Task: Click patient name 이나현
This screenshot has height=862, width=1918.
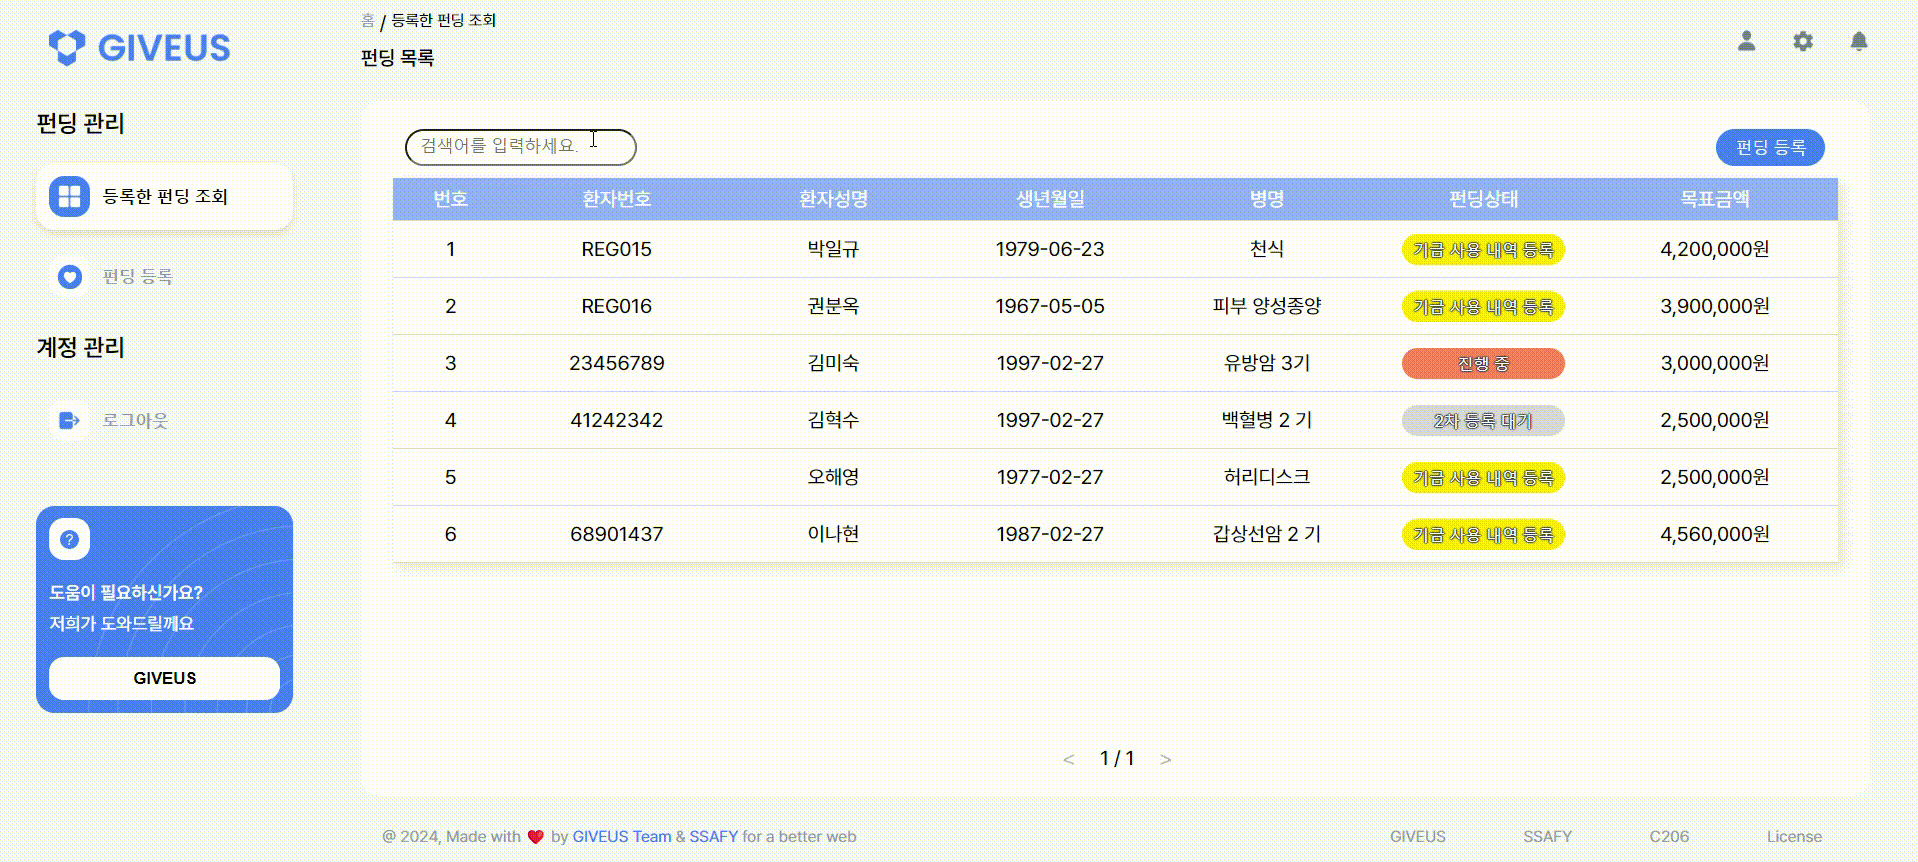Action: click(x=833, y=534)
